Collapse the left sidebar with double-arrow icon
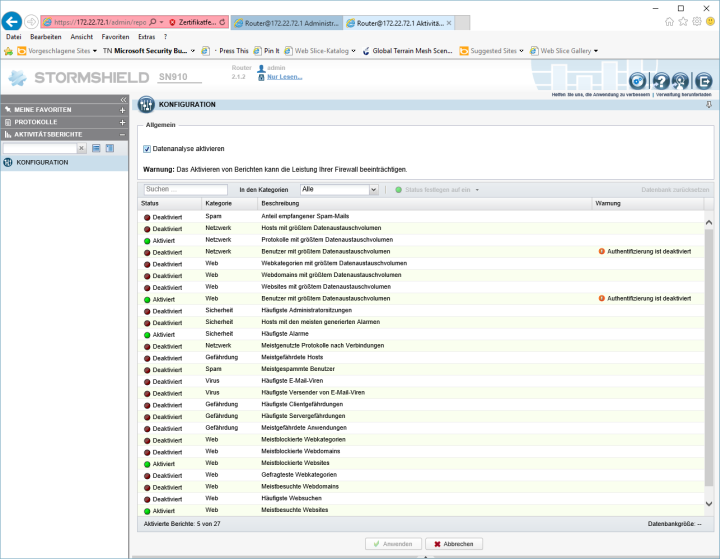Screen dimensions: 720x559 click(123, 100)
